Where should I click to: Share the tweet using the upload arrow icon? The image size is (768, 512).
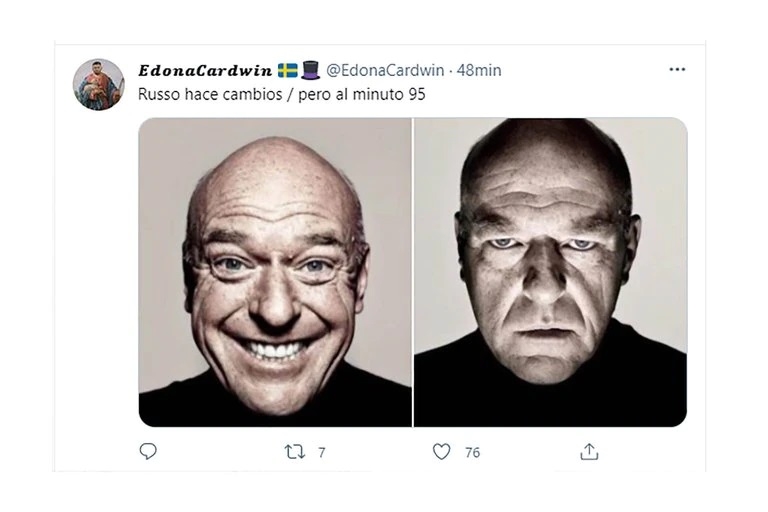[589, 452]
